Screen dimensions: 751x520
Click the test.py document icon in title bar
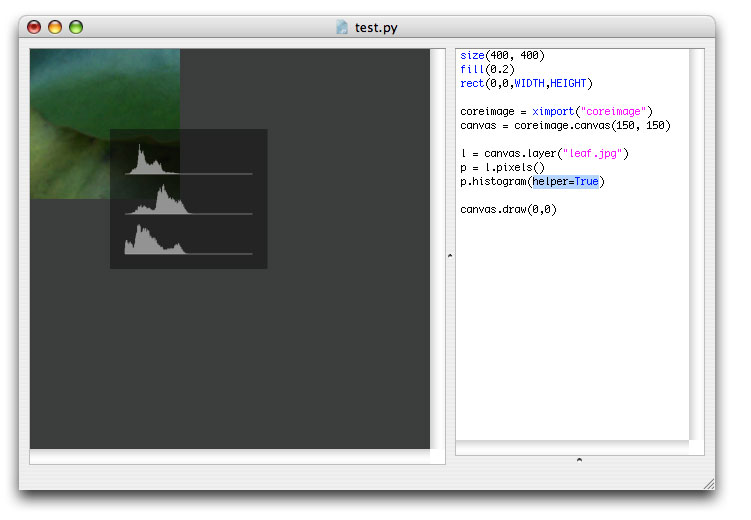coord(341,27)
